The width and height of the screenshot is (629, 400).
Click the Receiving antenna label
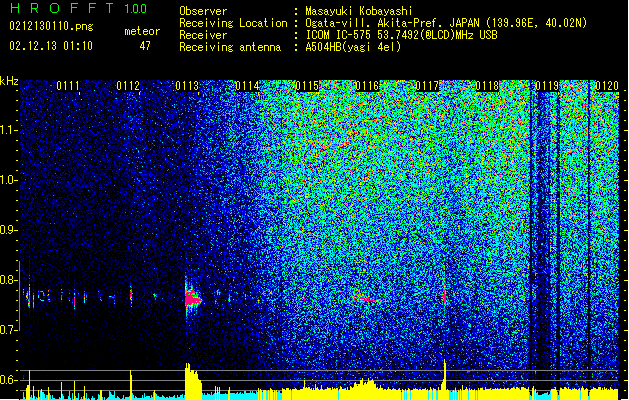pos(230,47)
